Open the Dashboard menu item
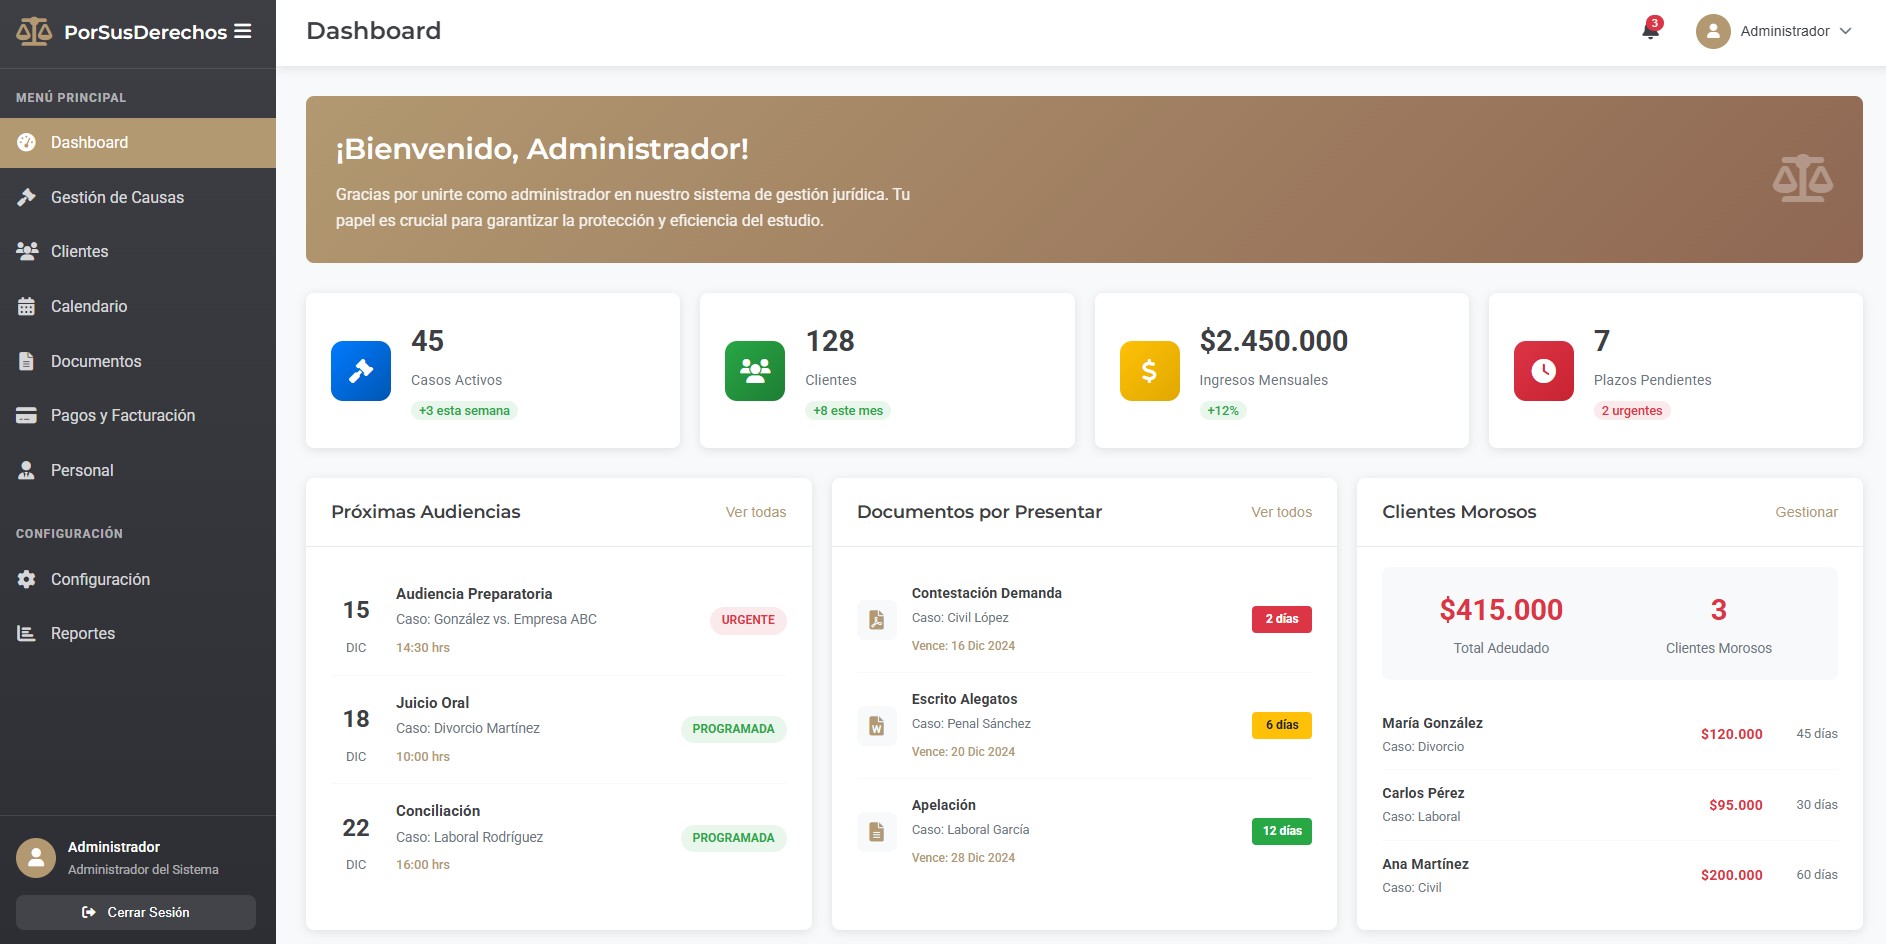This screenshot has height=944, width=1886. coord(89,142)
